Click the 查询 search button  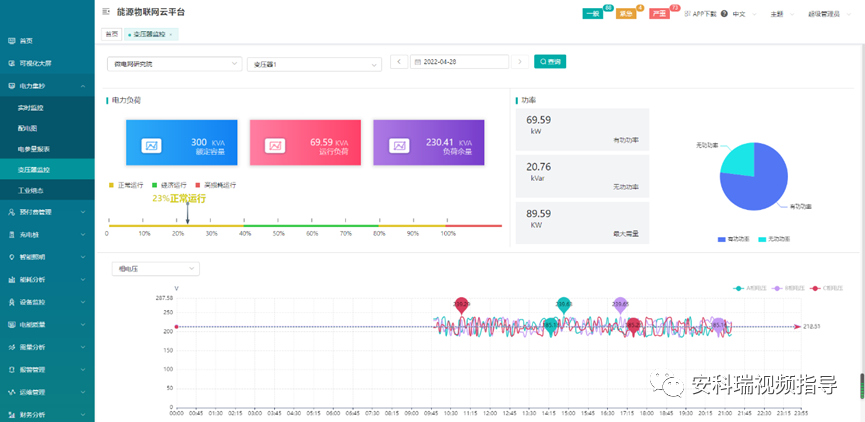click(x=550, y=62)
